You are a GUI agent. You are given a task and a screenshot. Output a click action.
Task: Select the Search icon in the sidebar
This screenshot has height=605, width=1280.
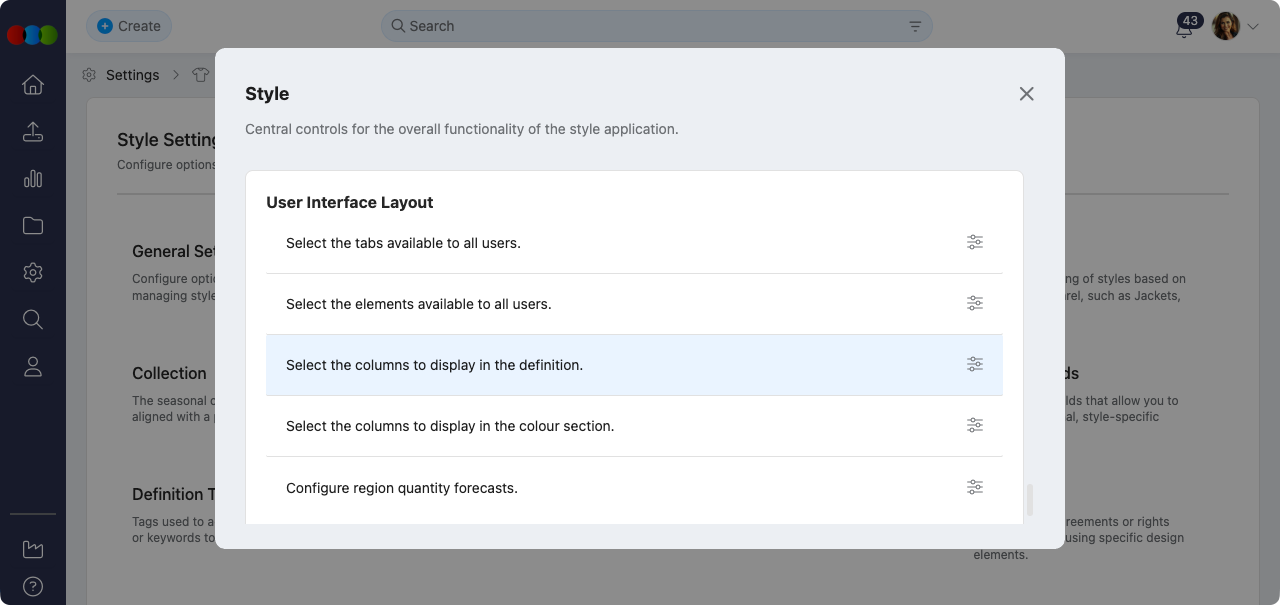[x=32, y=319]
